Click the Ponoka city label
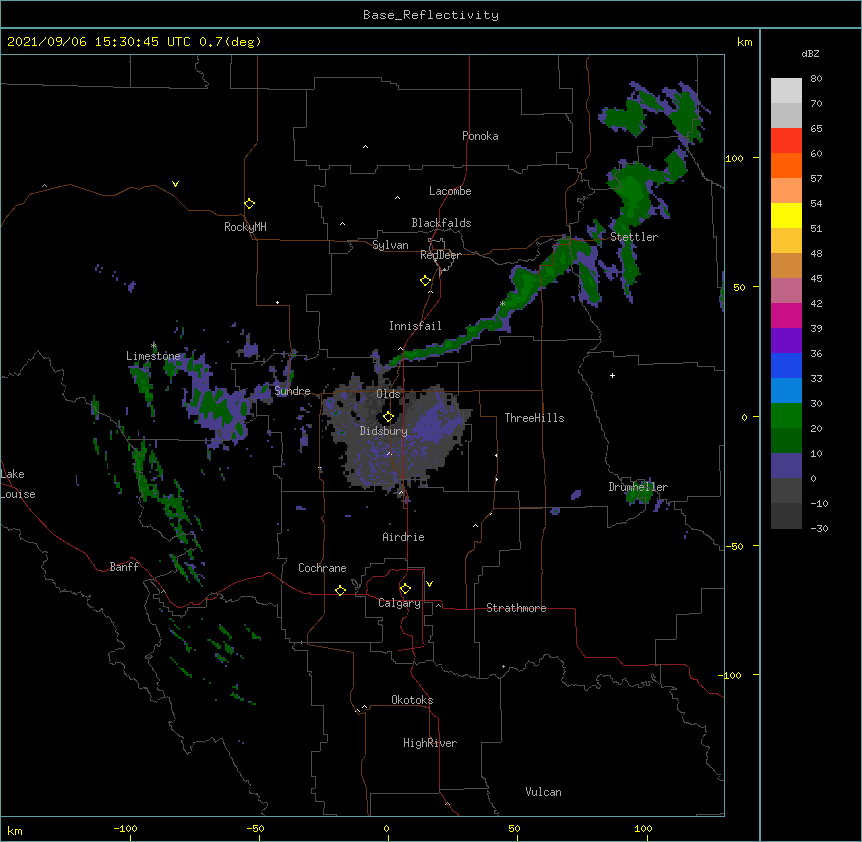The image size is (862, 842). pos(480,136)
